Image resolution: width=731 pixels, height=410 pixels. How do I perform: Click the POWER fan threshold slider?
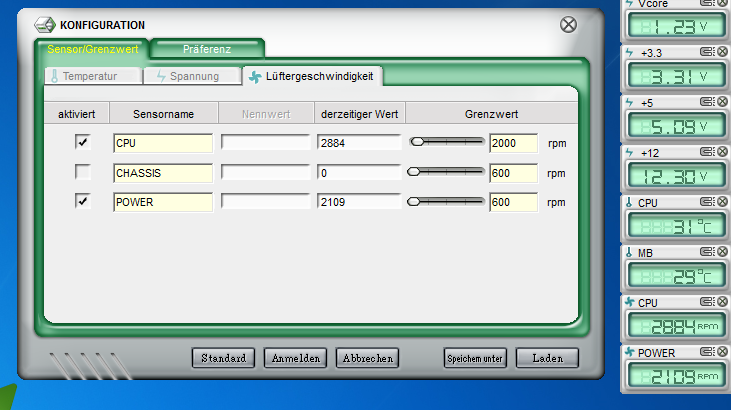pos(446,202)
